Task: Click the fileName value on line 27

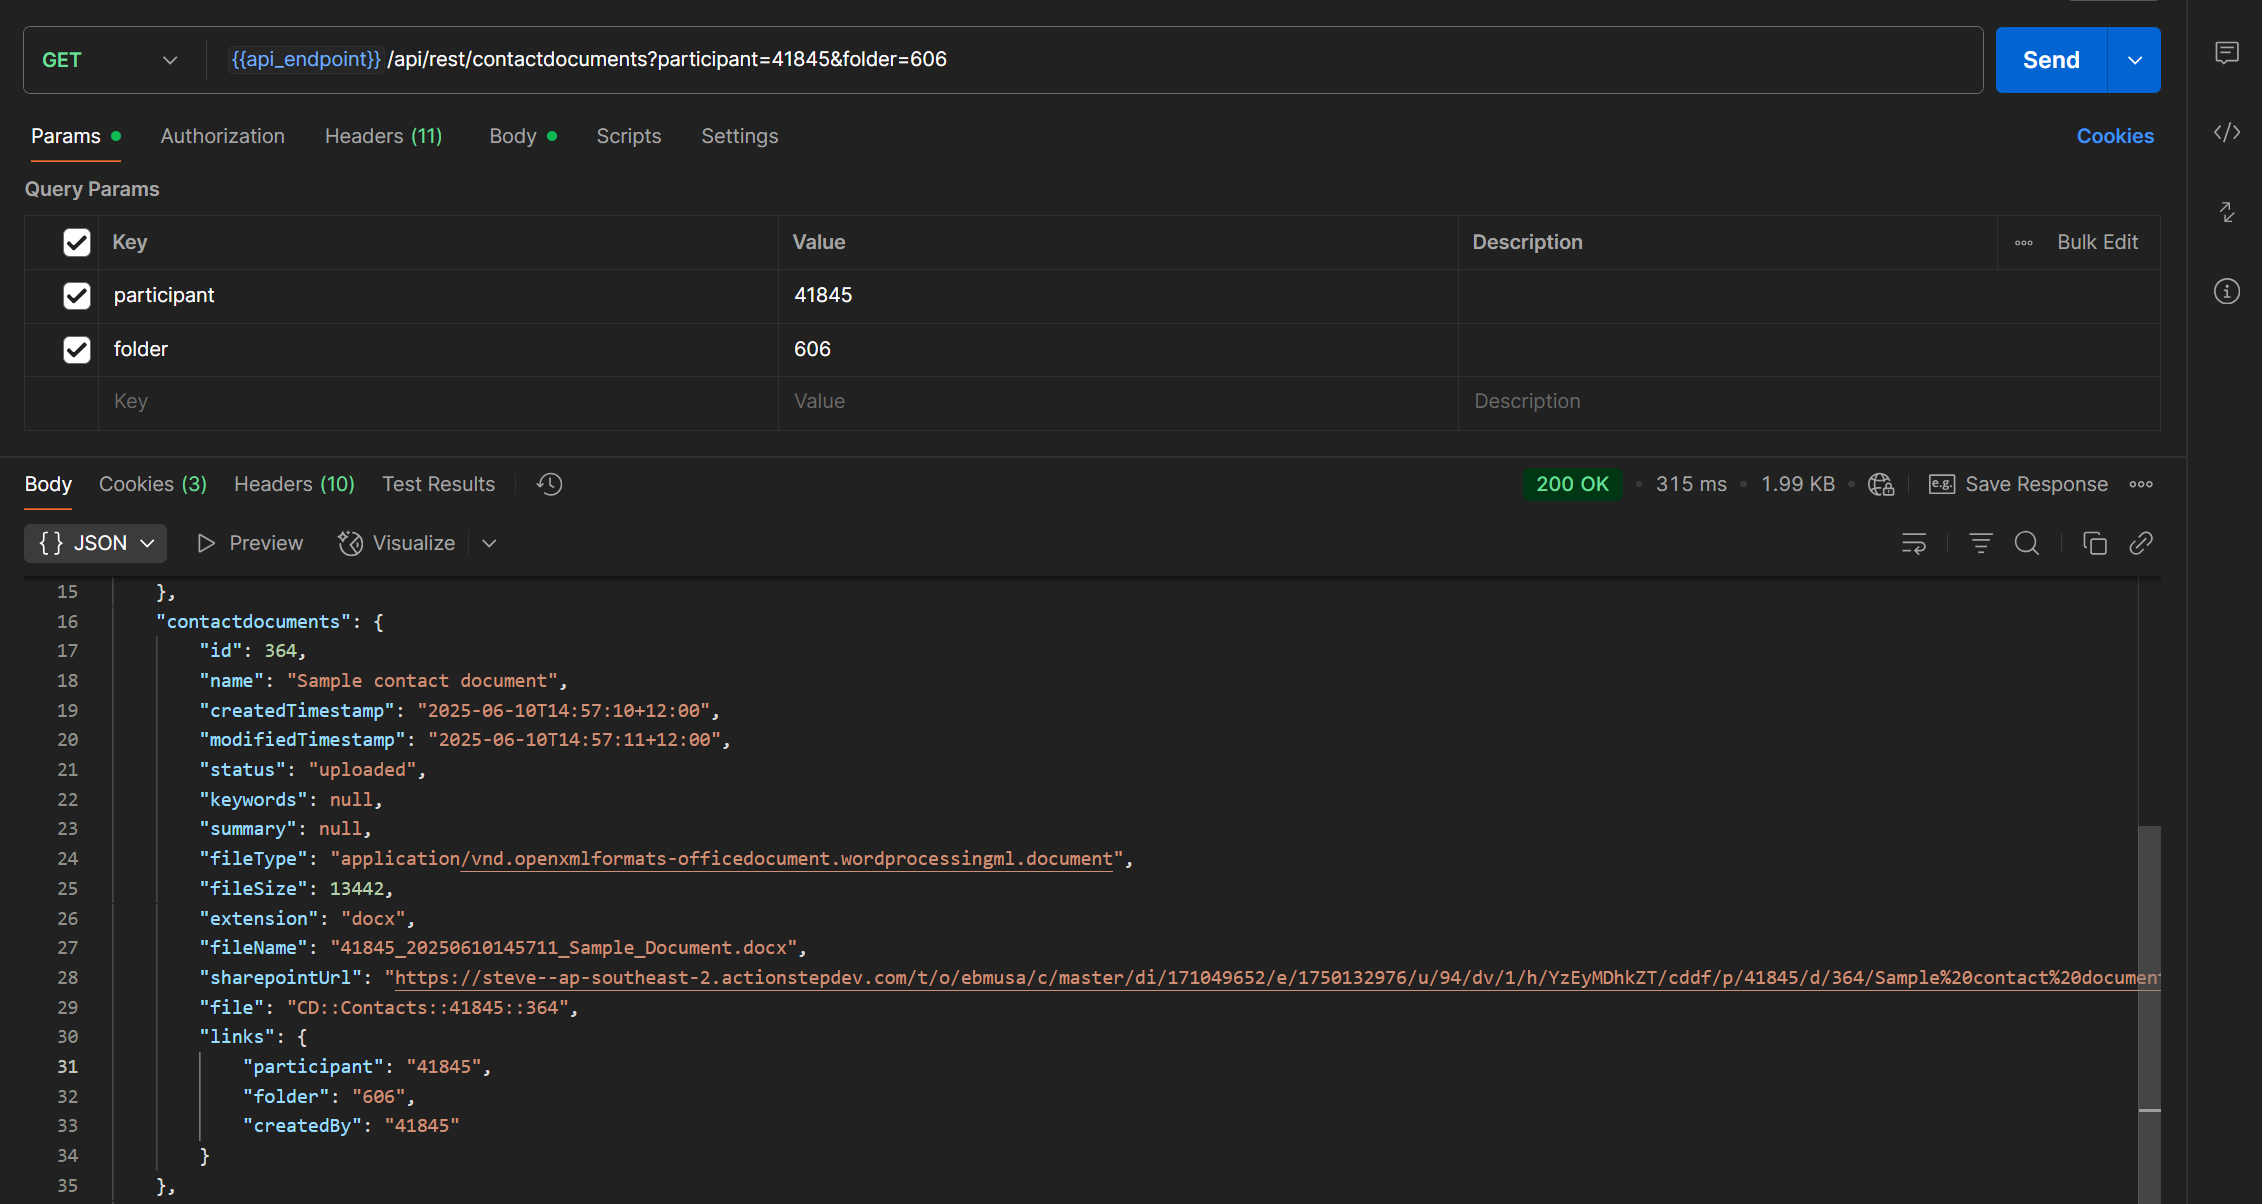Action: tap(563, 948)
